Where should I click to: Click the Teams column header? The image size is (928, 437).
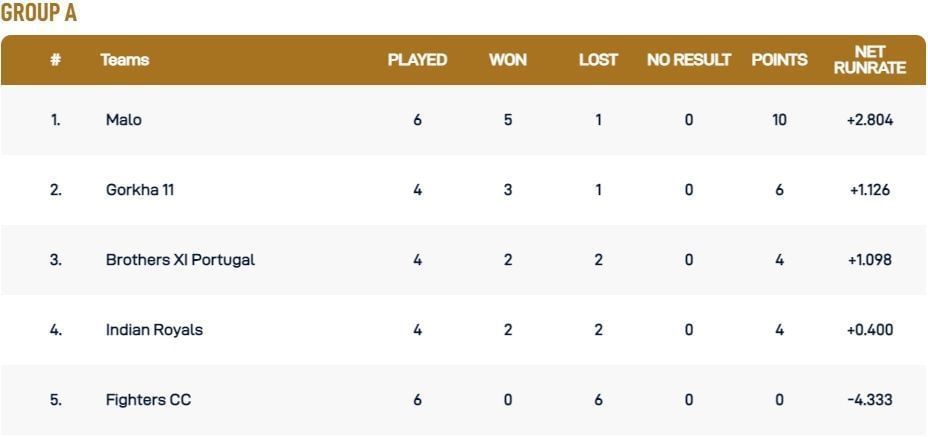(125, 60)
